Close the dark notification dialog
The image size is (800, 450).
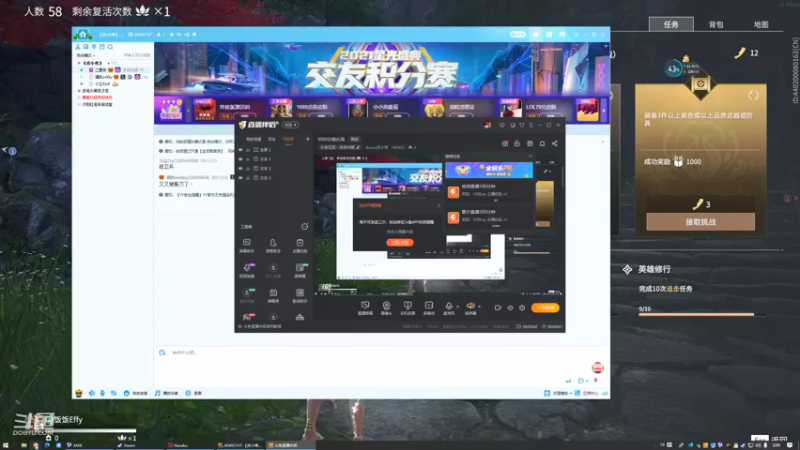(439, 206)
